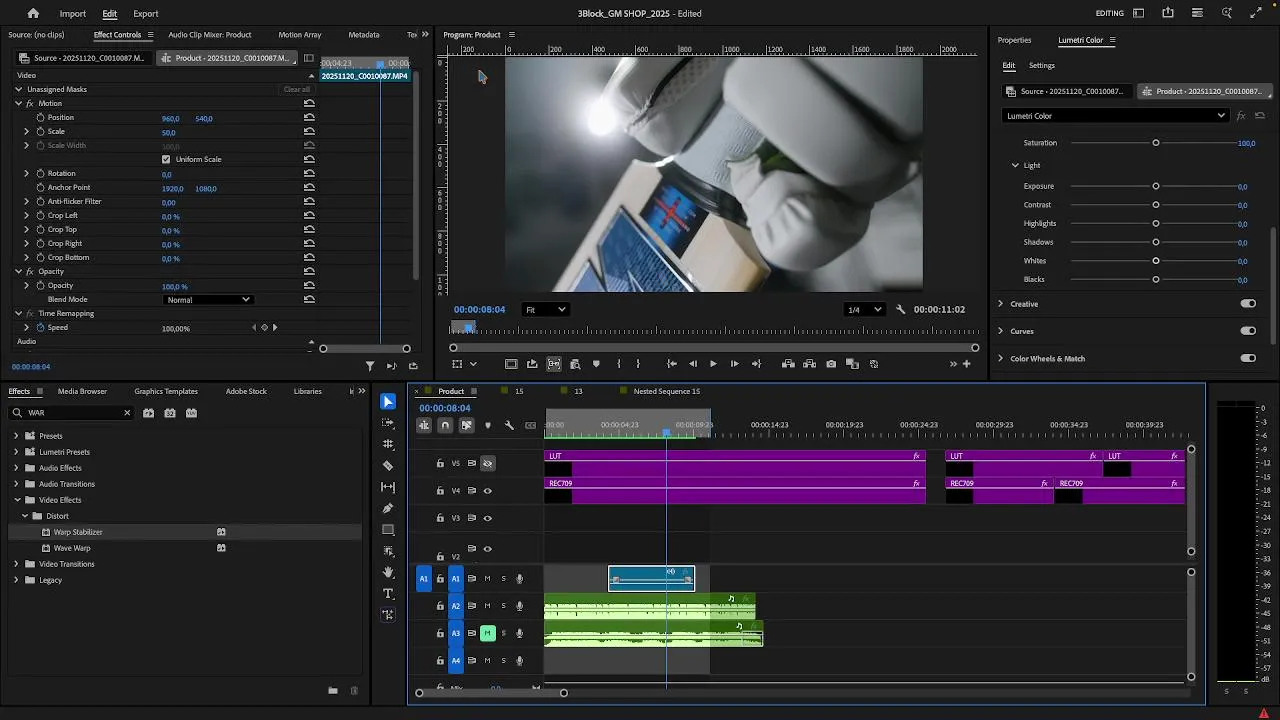The image size is (1280, 720).
Task: Switch to the Media Browser tab
Action: coord(82,391)
